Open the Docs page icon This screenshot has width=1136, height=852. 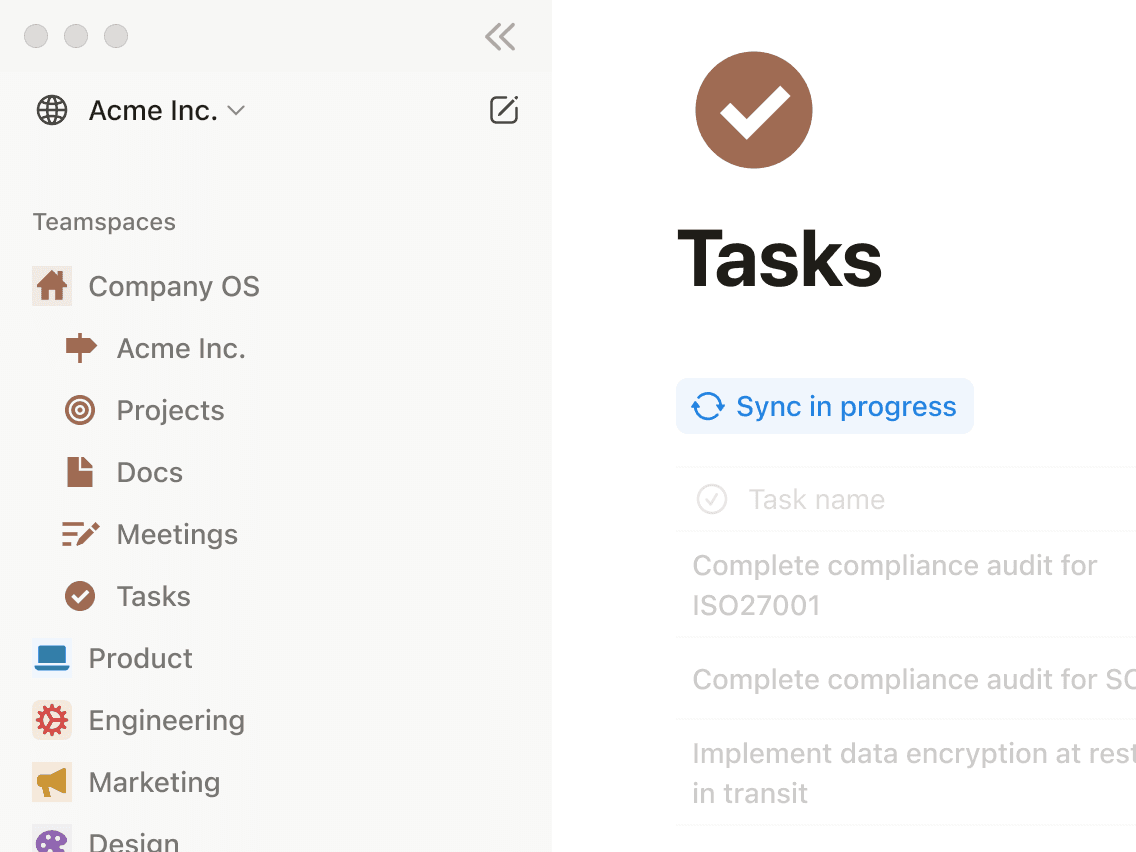click(79, 472)
